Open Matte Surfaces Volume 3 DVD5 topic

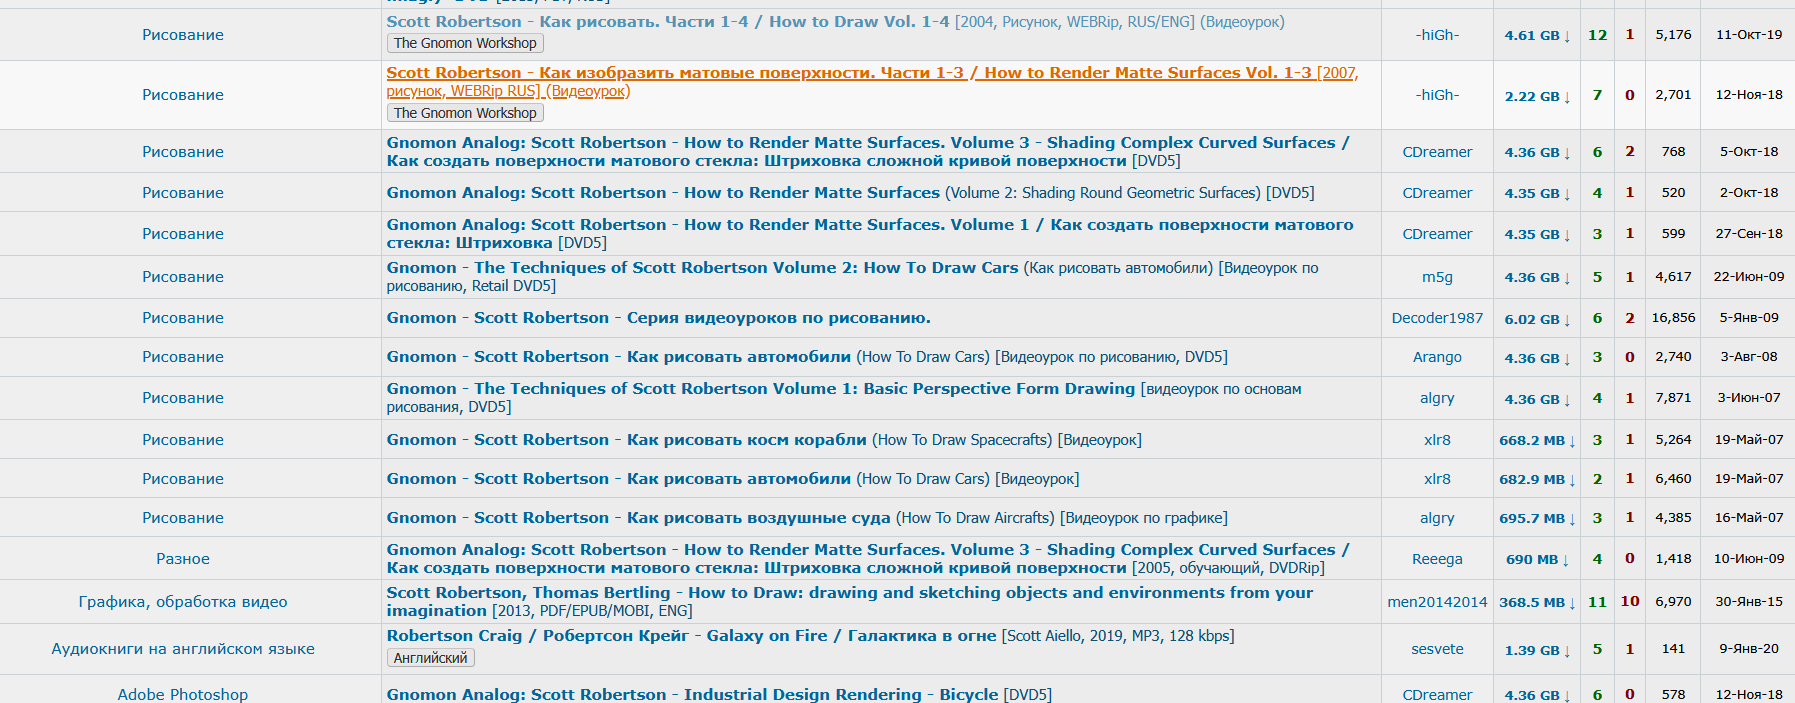pos(868,152)
